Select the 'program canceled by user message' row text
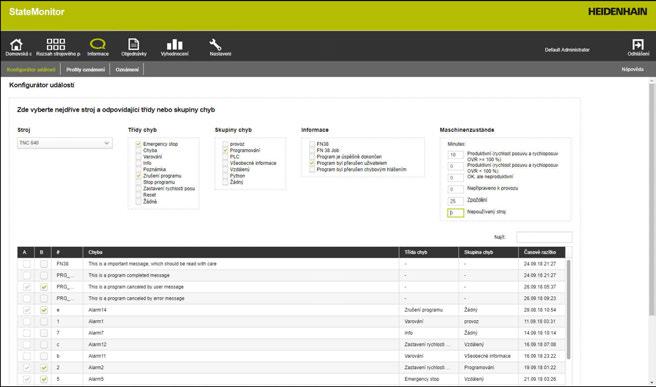The height and width of the screenshot is (387, 656). pyautogui.click(x=136, y=287)
